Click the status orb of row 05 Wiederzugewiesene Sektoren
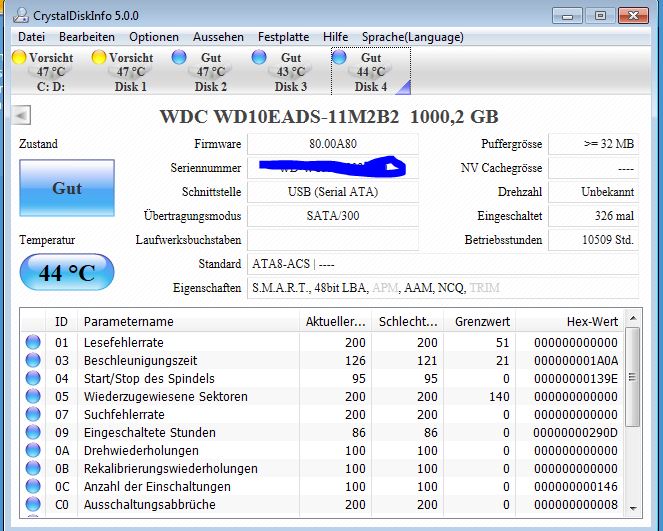 tap(33, 396)
